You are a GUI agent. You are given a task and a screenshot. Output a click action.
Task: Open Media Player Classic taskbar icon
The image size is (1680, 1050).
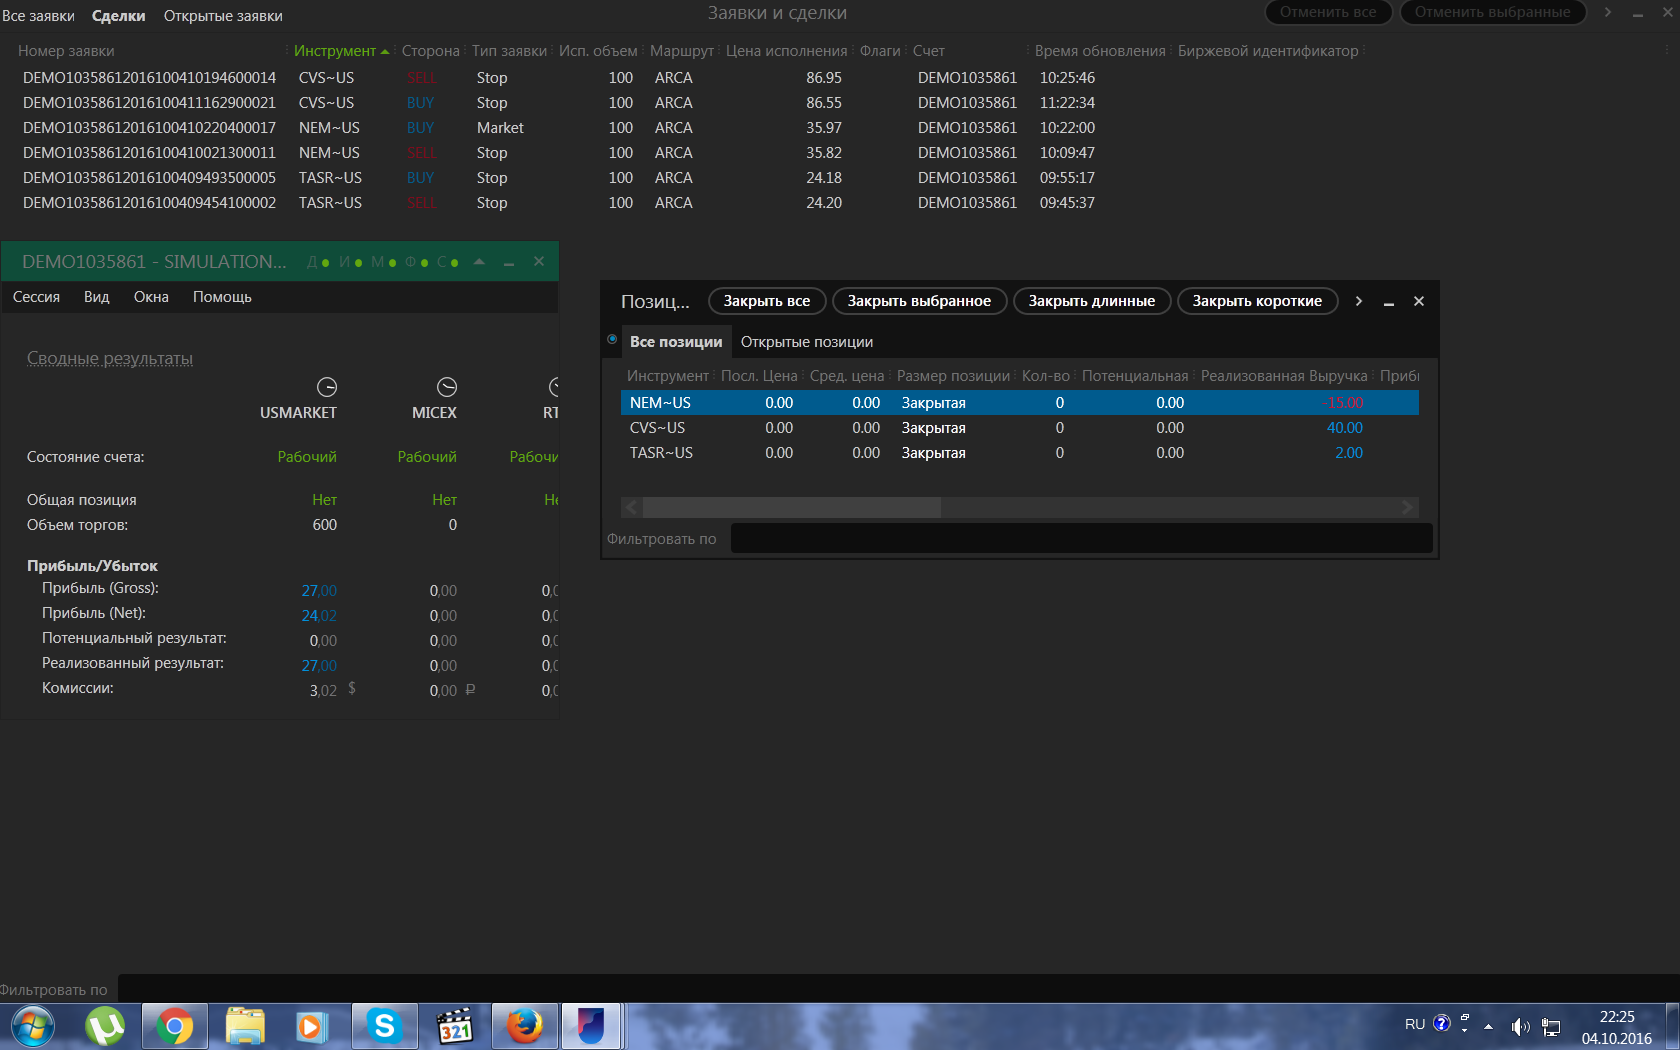click(x=454, y=1026)
